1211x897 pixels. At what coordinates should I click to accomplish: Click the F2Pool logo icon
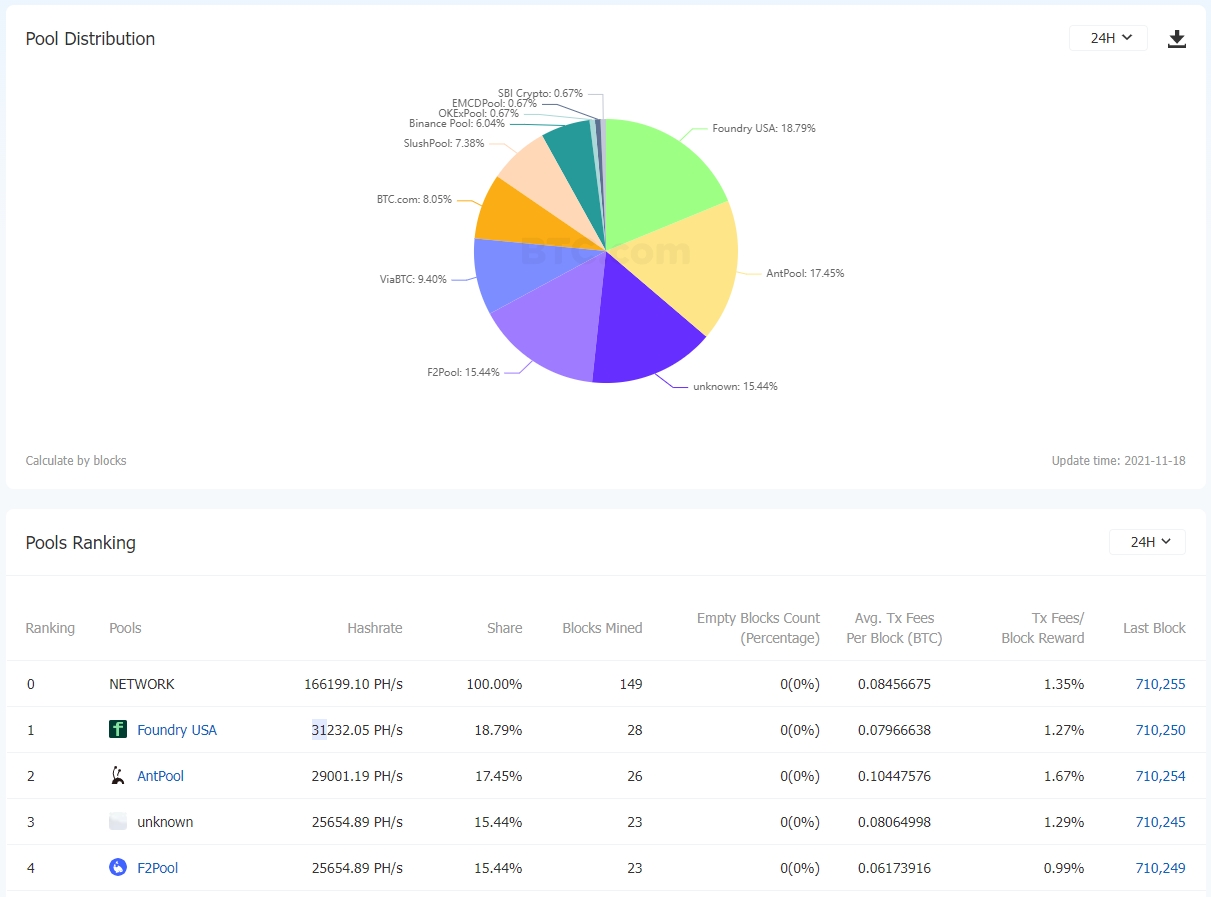[x=118, y=868]
